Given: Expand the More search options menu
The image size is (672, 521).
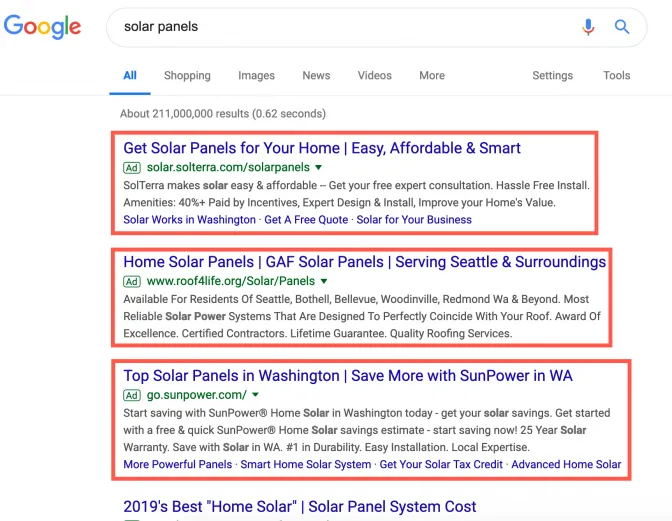Looking at the screenshot, I should coord(432,75).
